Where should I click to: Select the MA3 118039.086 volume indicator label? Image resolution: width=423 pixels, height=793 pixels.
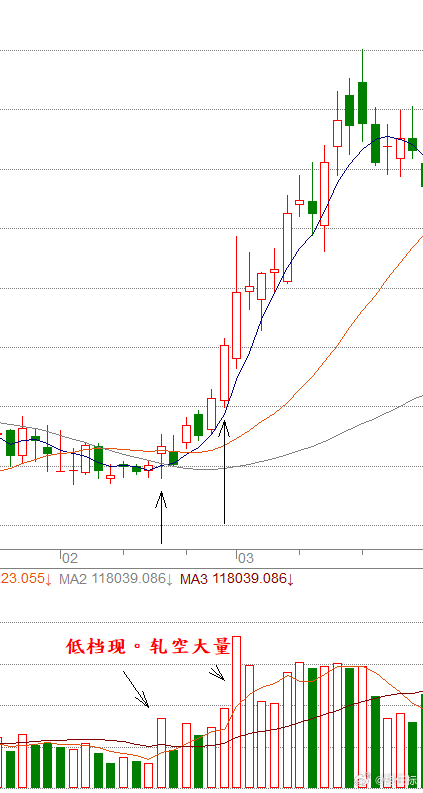tap(237, 579)
